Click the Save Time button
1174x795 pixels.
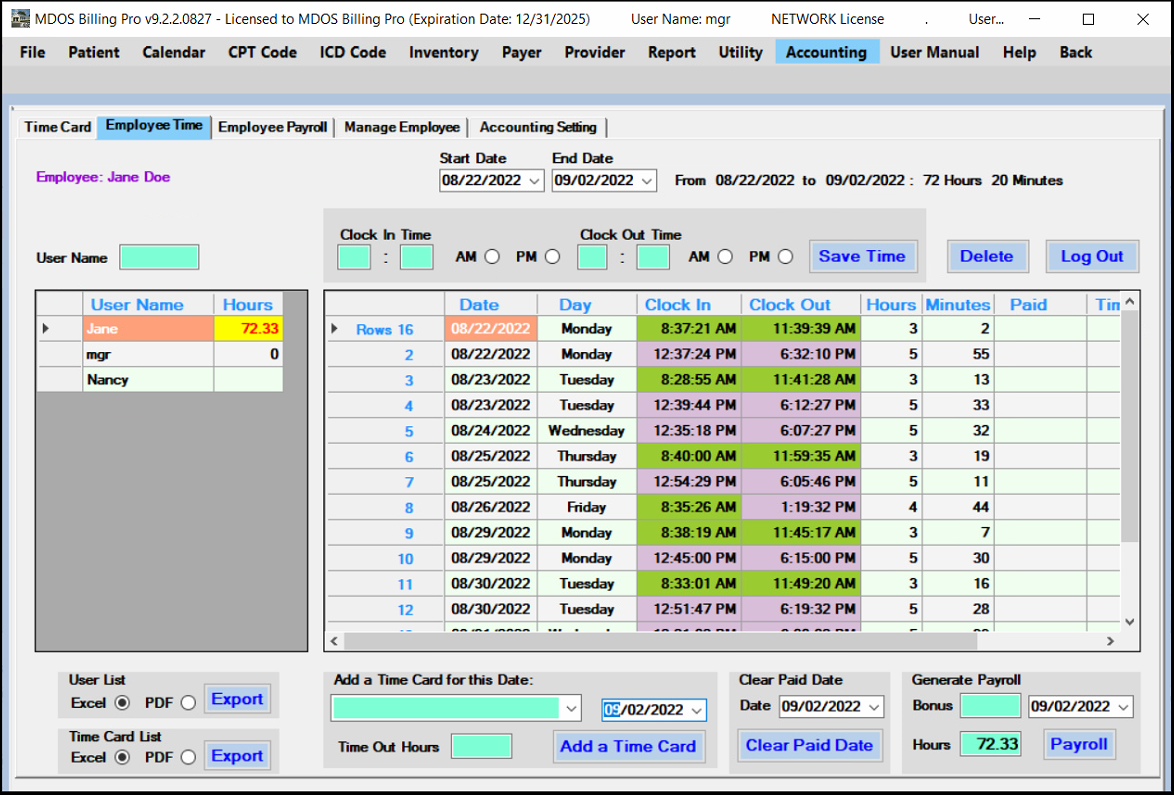pos(862,256)
